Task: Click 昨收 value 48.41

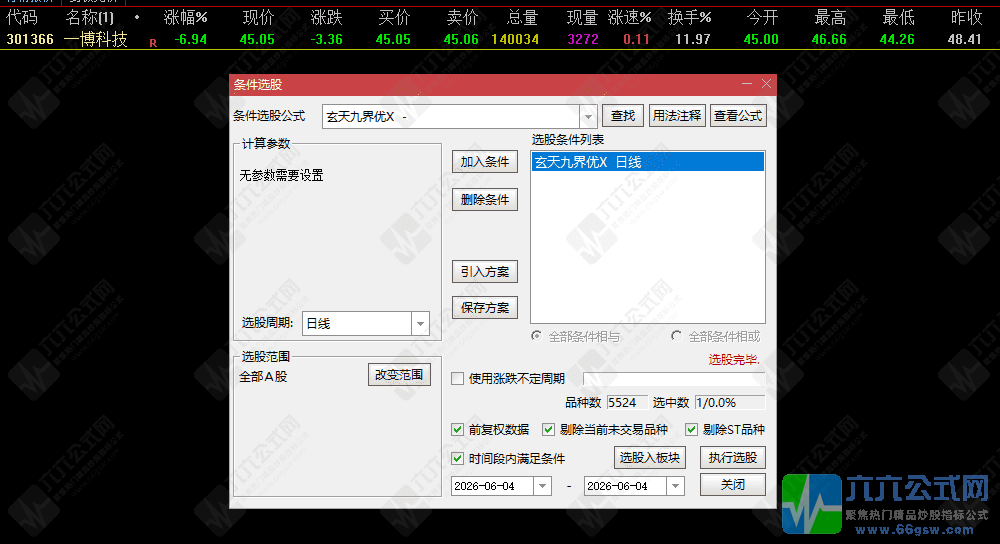Action: tap(964, 40)
